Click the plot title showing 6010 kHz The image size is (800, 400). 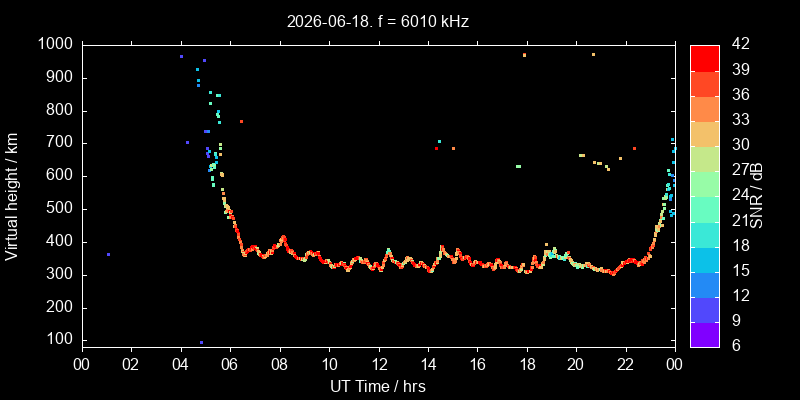point(378,21)
